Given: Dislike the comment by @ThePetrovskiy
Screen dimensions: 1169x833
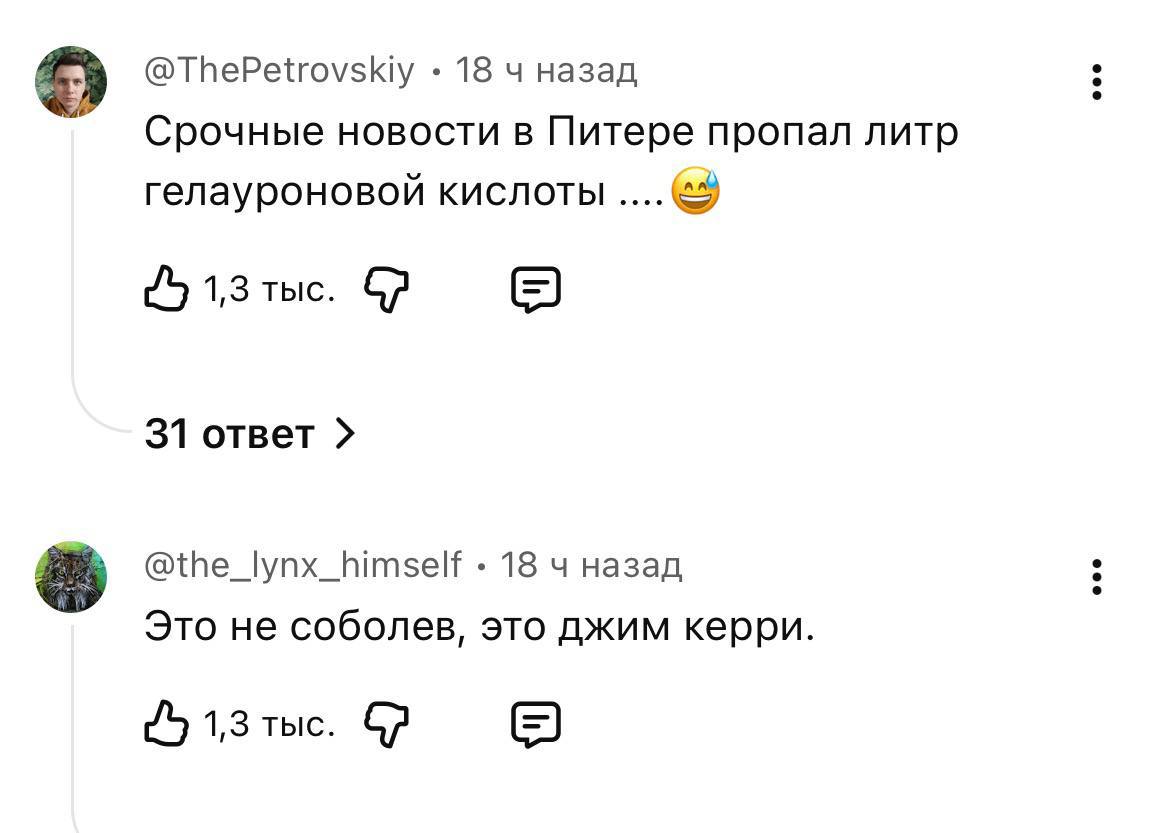Looking at the screenshot, I should [x=388, y=290].
